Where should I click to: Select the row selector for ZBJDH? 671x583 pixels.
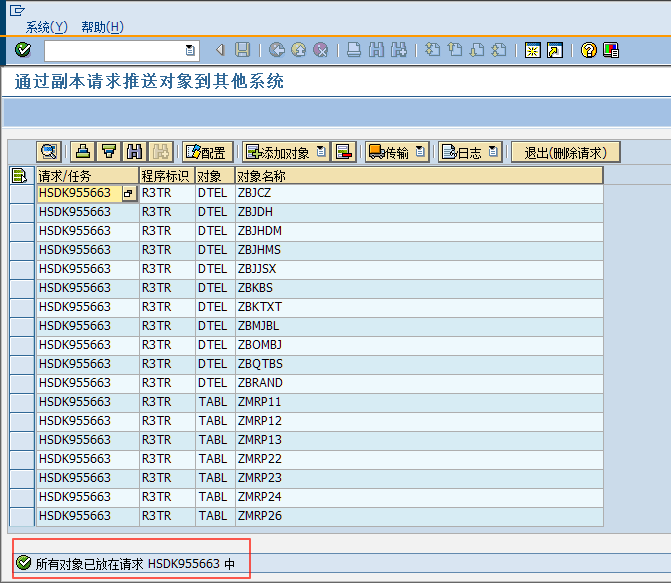tap(22, 212)
